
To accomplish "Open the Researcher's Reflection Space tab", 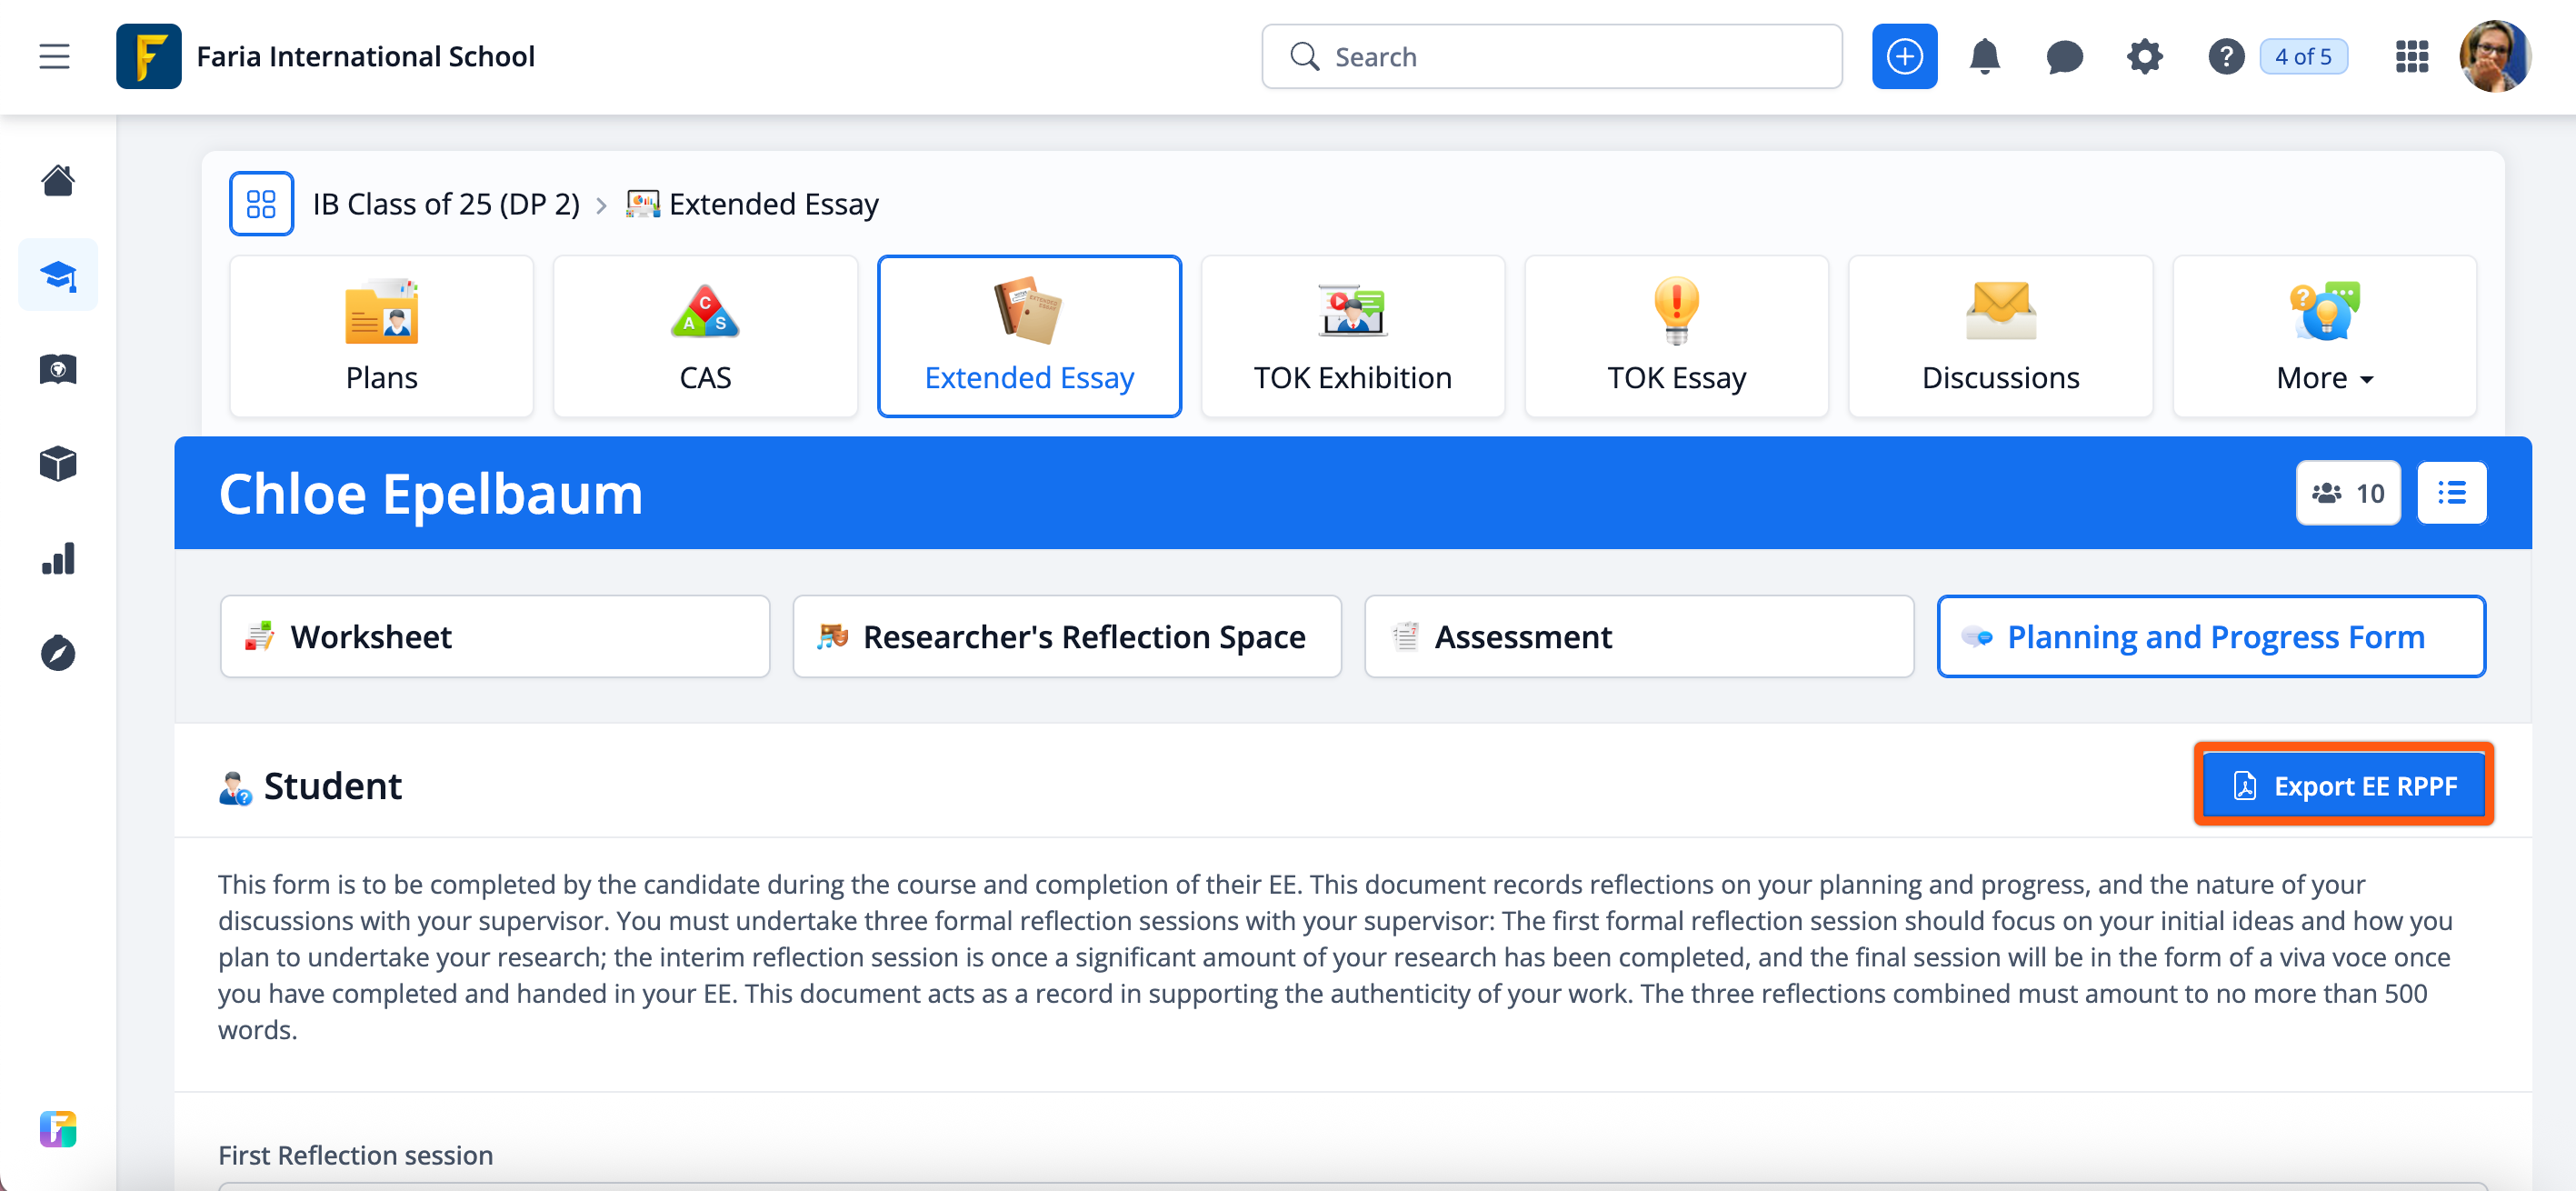I will point(1066,637).
